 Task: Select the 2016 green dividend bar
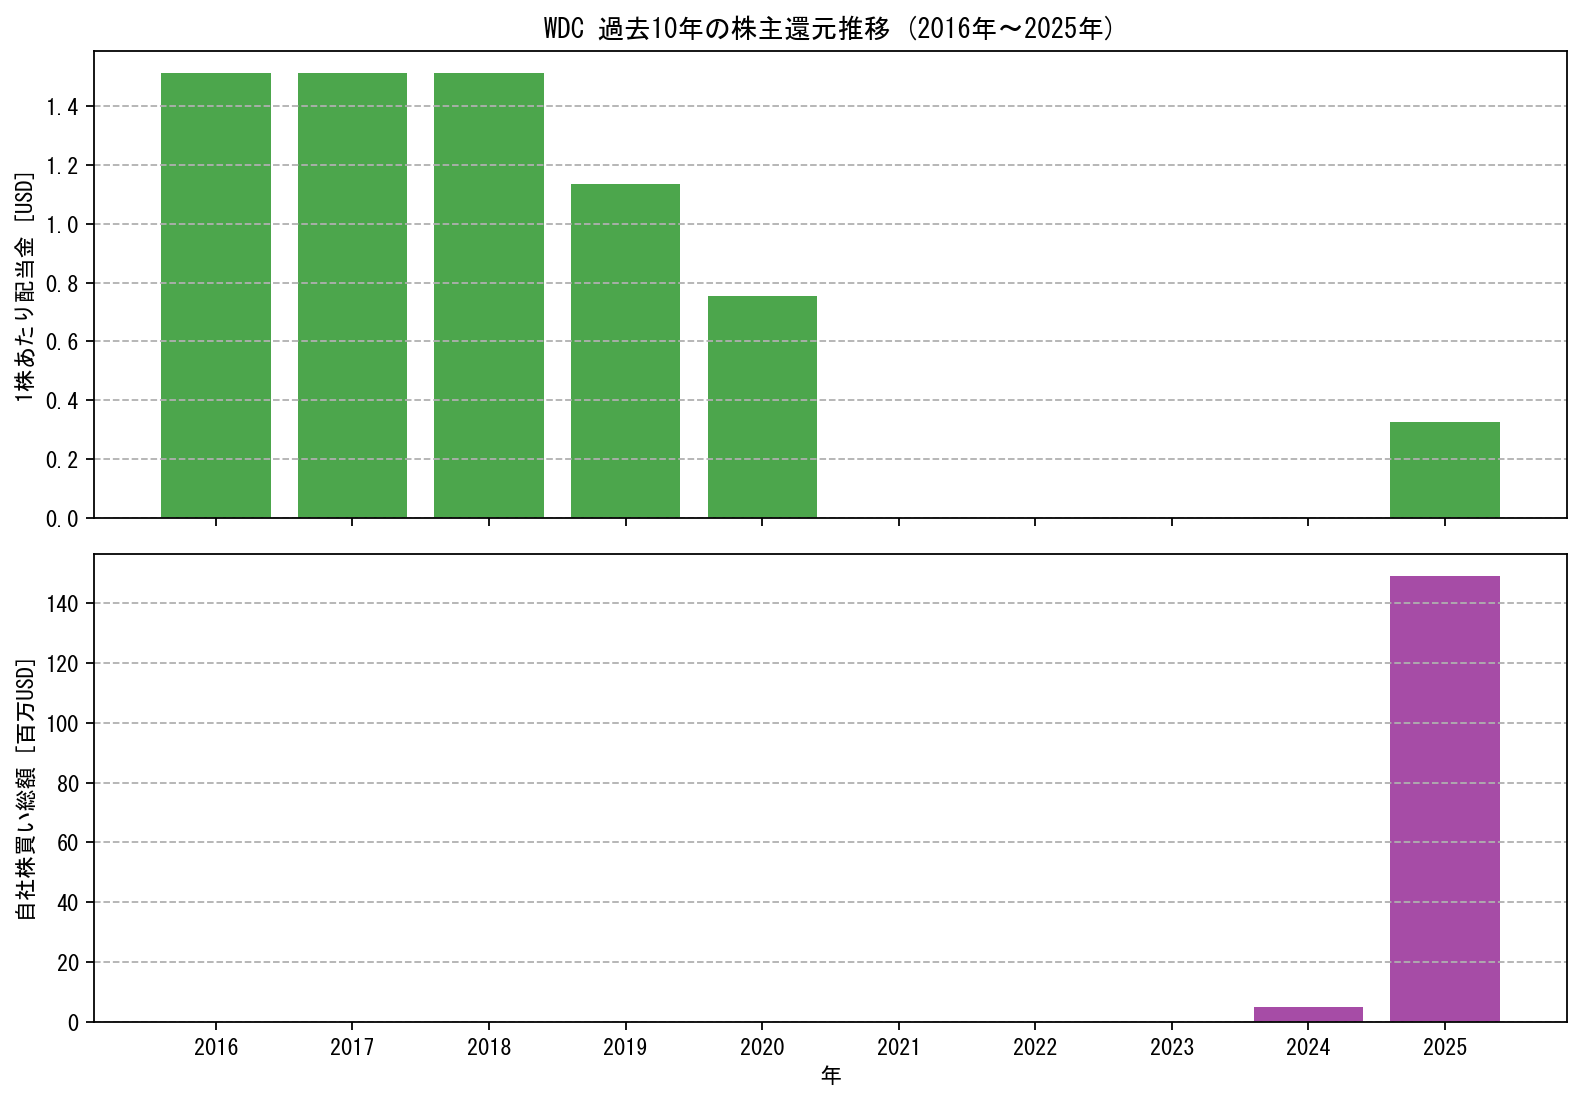point(216,295)
